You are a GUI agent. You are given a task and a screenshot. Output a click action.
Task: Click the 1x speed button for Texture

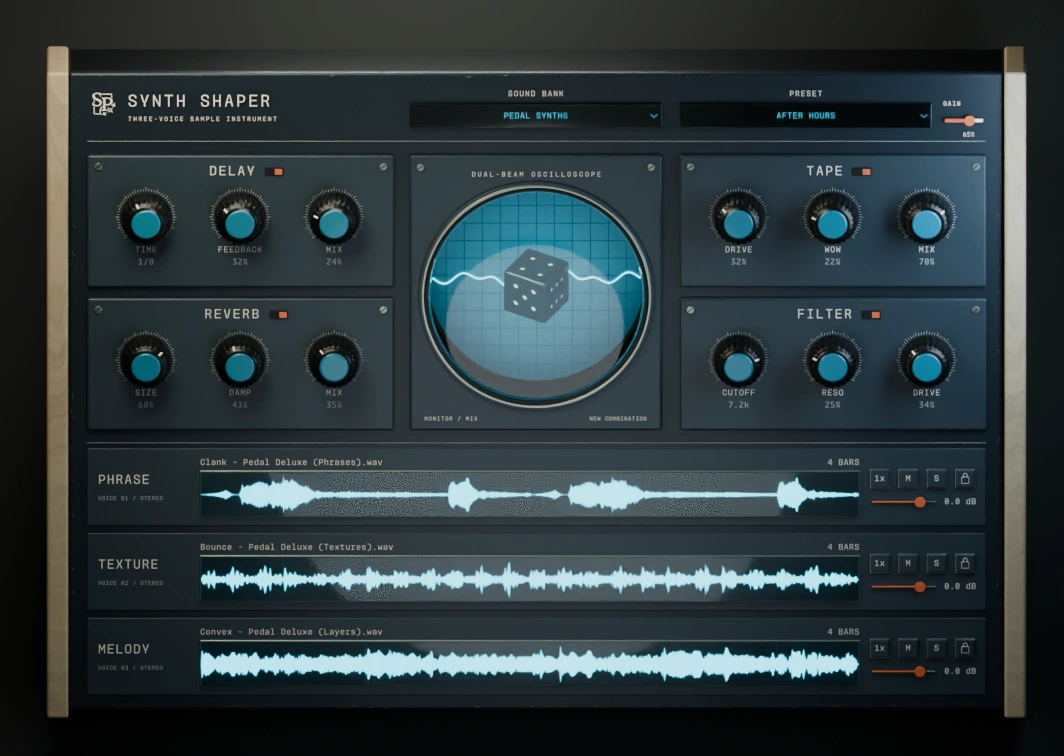tap(879, 563)
